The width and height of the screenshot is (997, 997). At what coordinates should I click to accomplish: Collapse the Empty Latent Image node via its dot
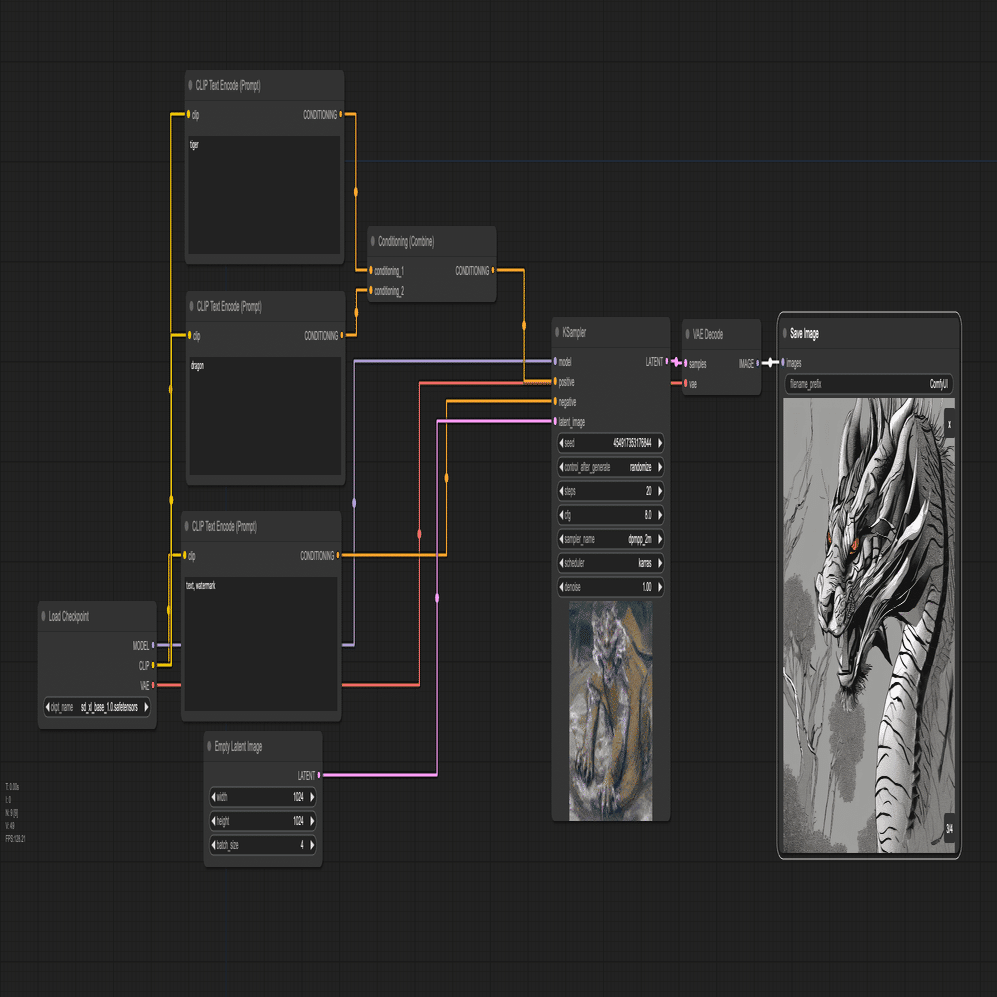pyautogui.click(x=209, y=746)
